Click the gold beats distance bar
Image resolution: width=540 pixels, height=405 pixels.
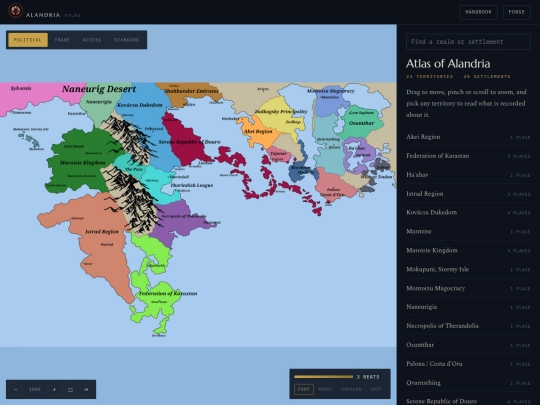323,377
